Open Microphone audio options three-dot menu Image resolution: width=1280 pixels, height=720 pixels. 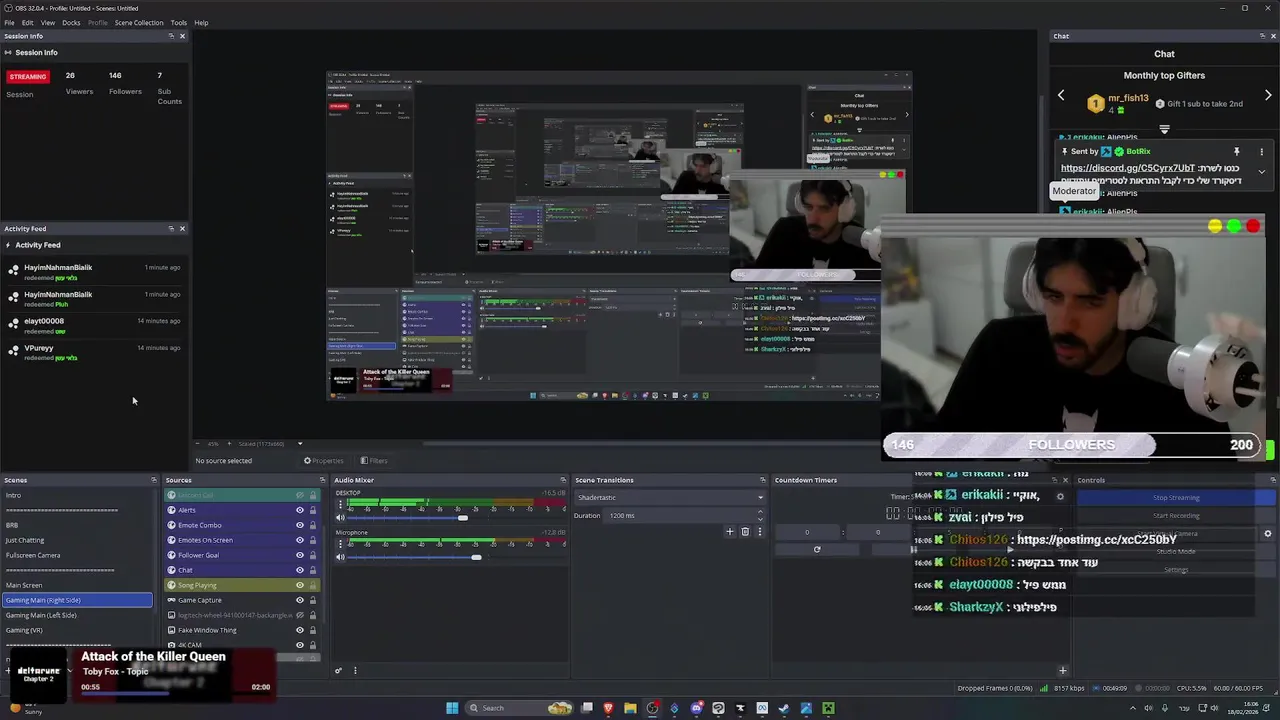(340, 543)
